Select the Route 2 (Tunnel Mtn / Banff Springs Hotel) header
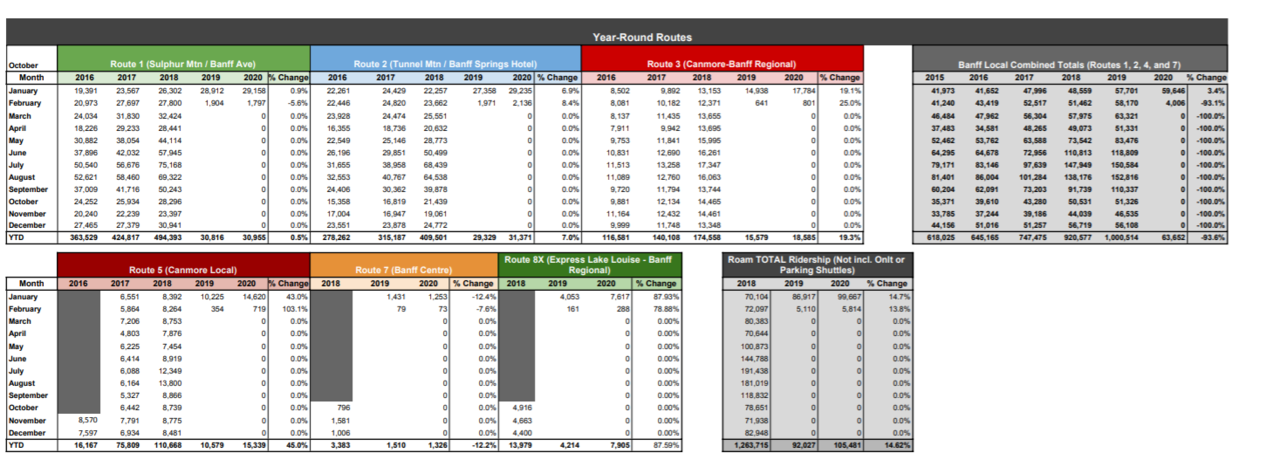1280x453 pixels. pyautogui.click(x=446, y=59)
